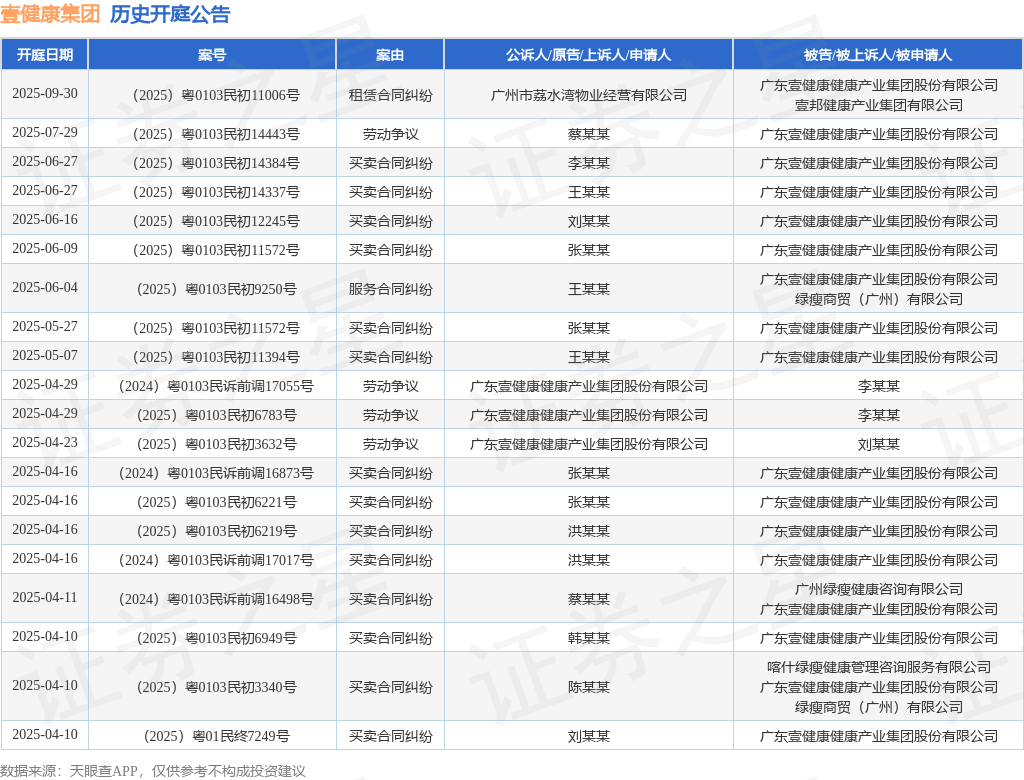Select case number 粤0103民初11394号
Viewport: 1024px width, 780px height.
coord(216,357)
